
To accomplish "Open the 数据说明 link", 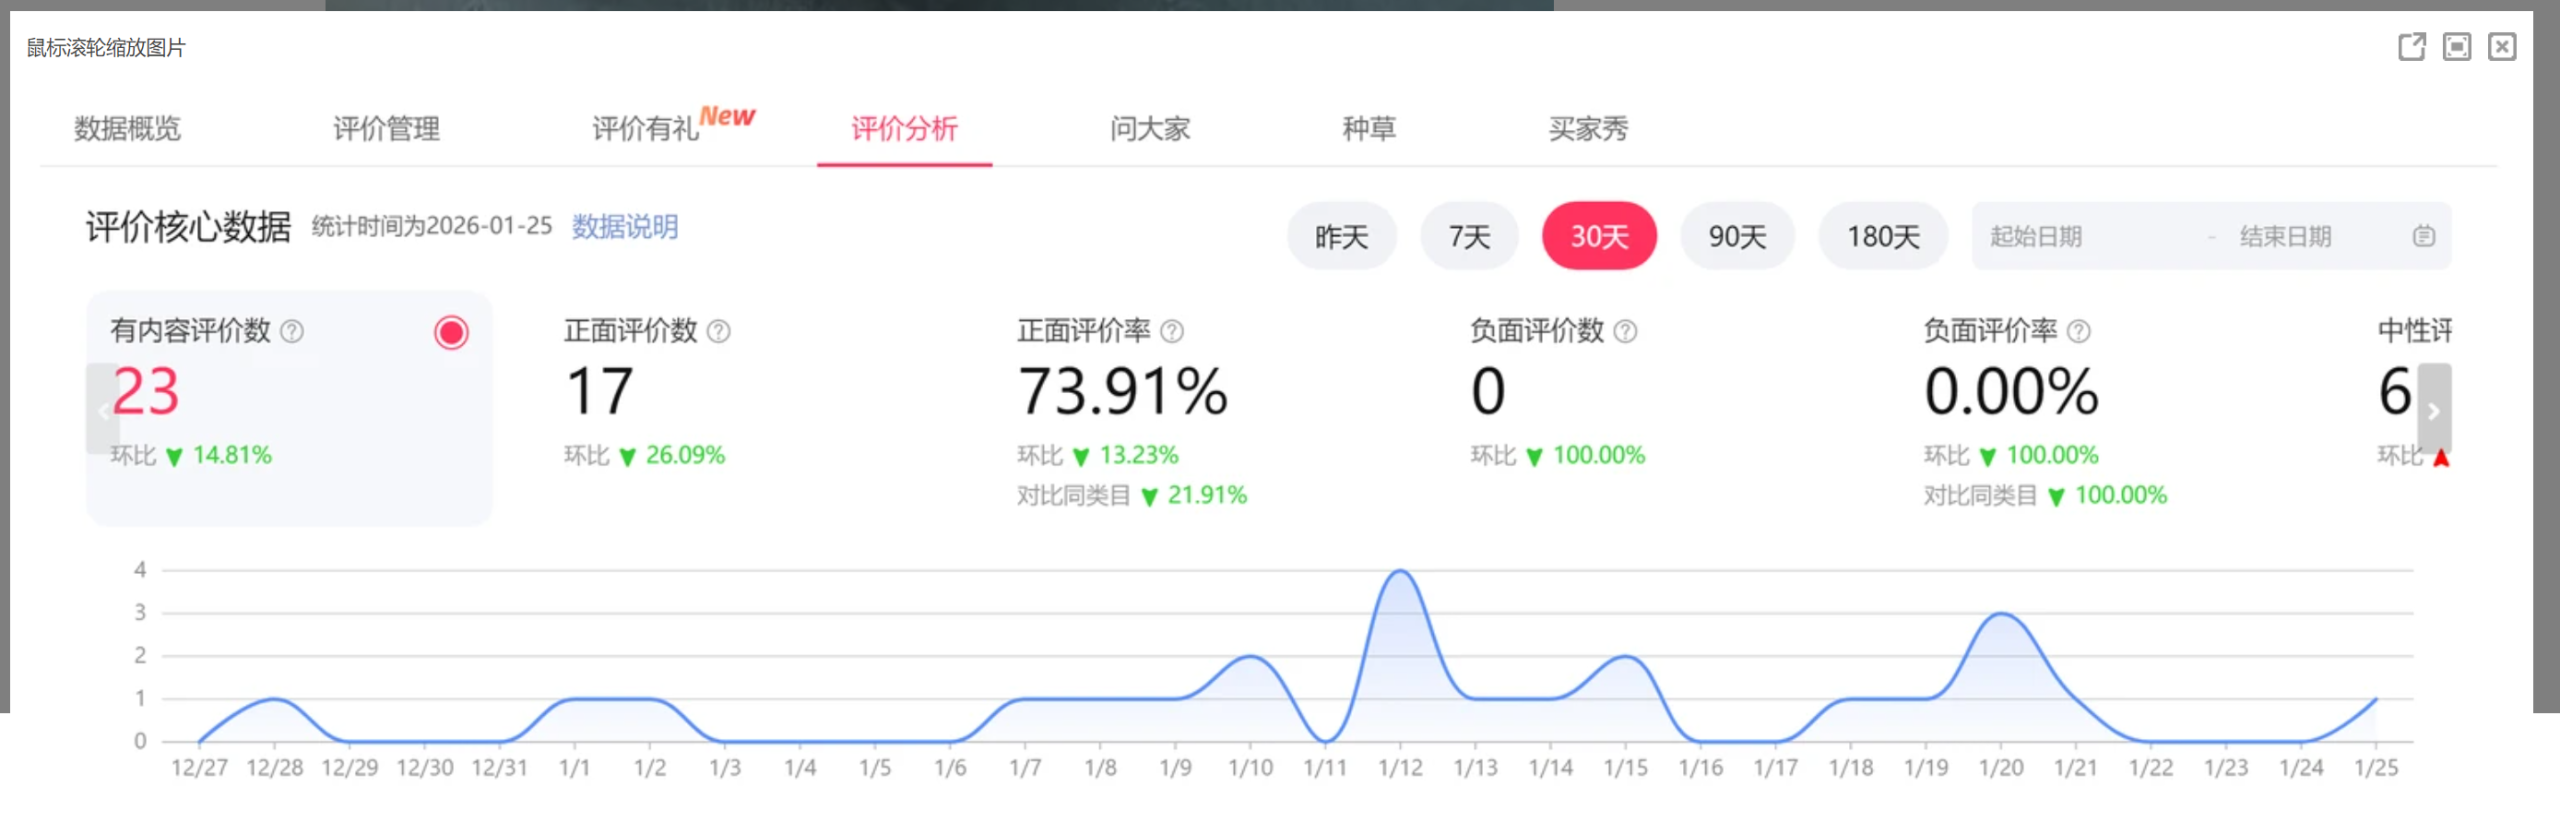I will (x=624, y=227).
